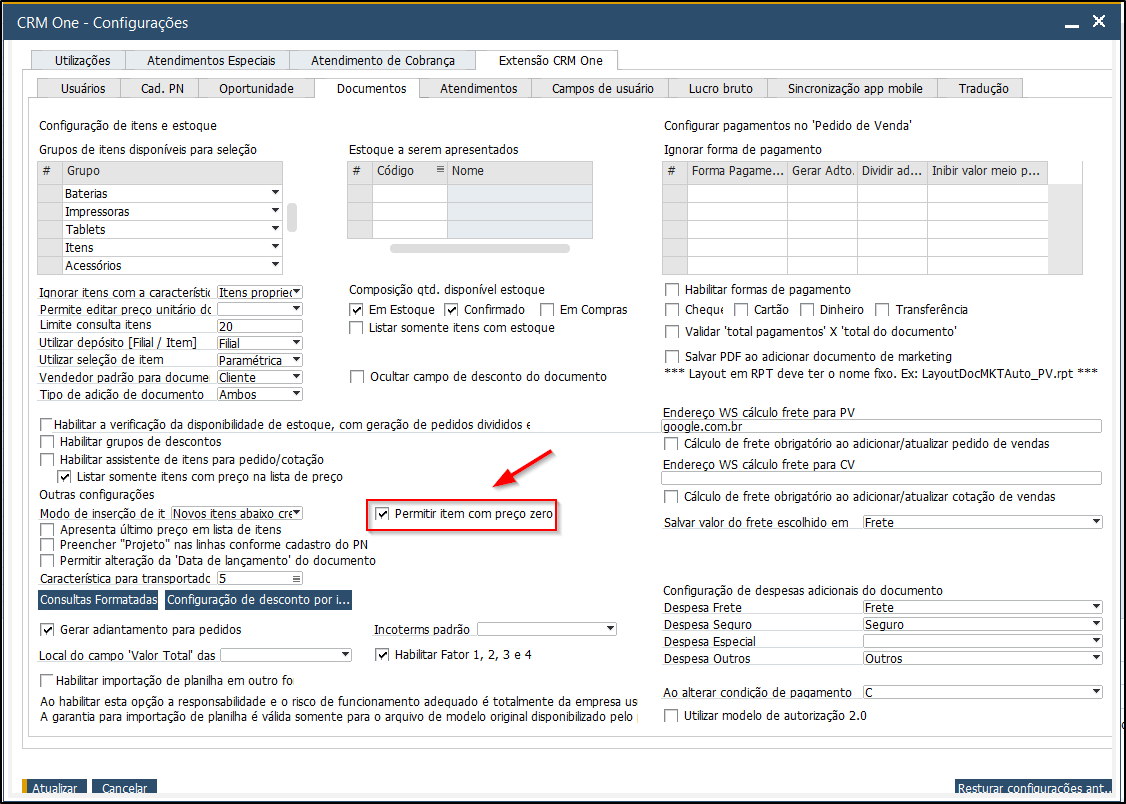Check Ocultar campo de desconto do documento
Screen dimensions: 1126x804
click(x=356, y=377)
